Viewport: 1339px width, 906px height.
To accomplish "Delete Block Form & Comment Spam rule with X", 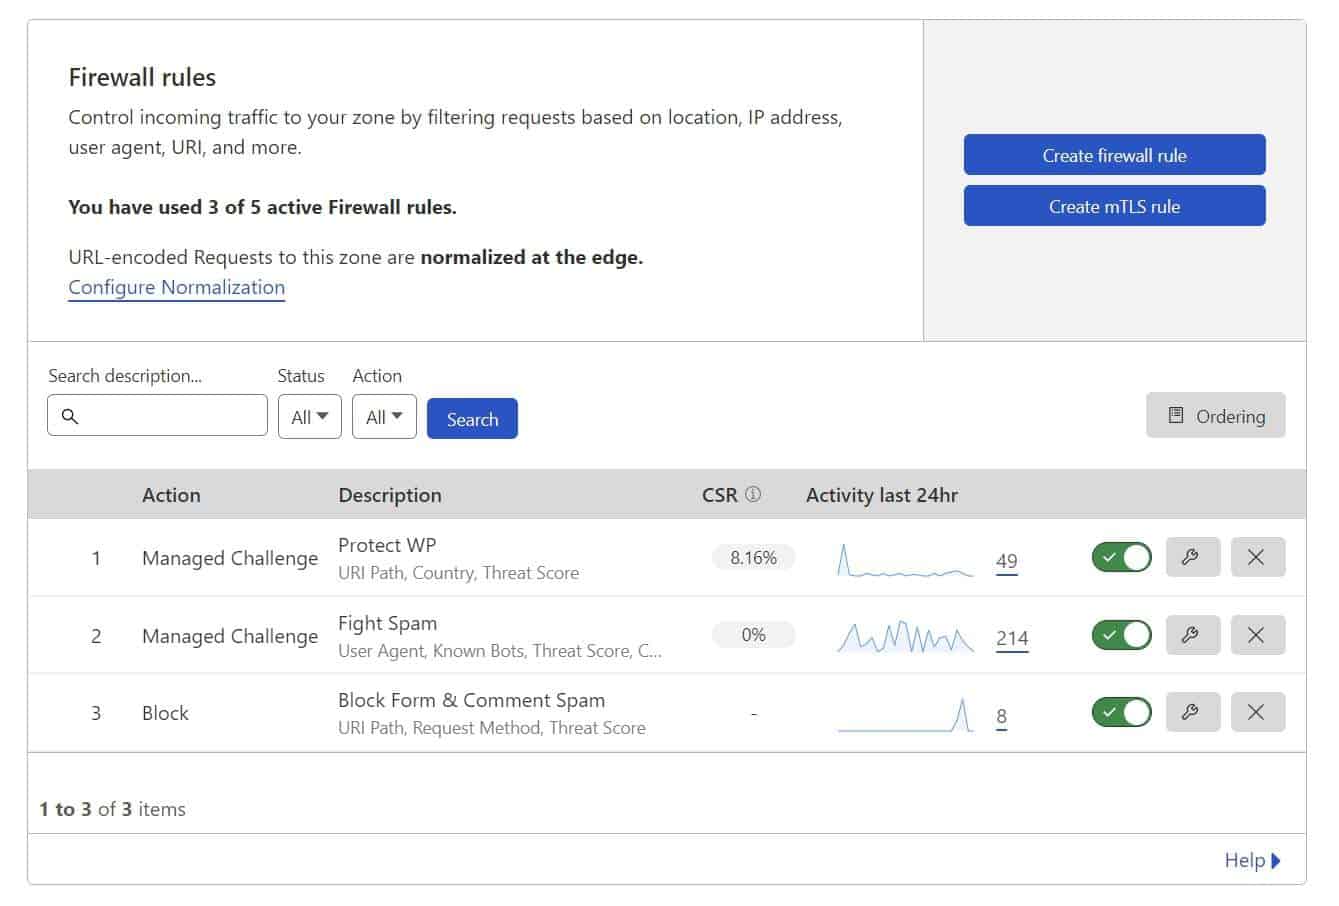I will coord(1257,712).
